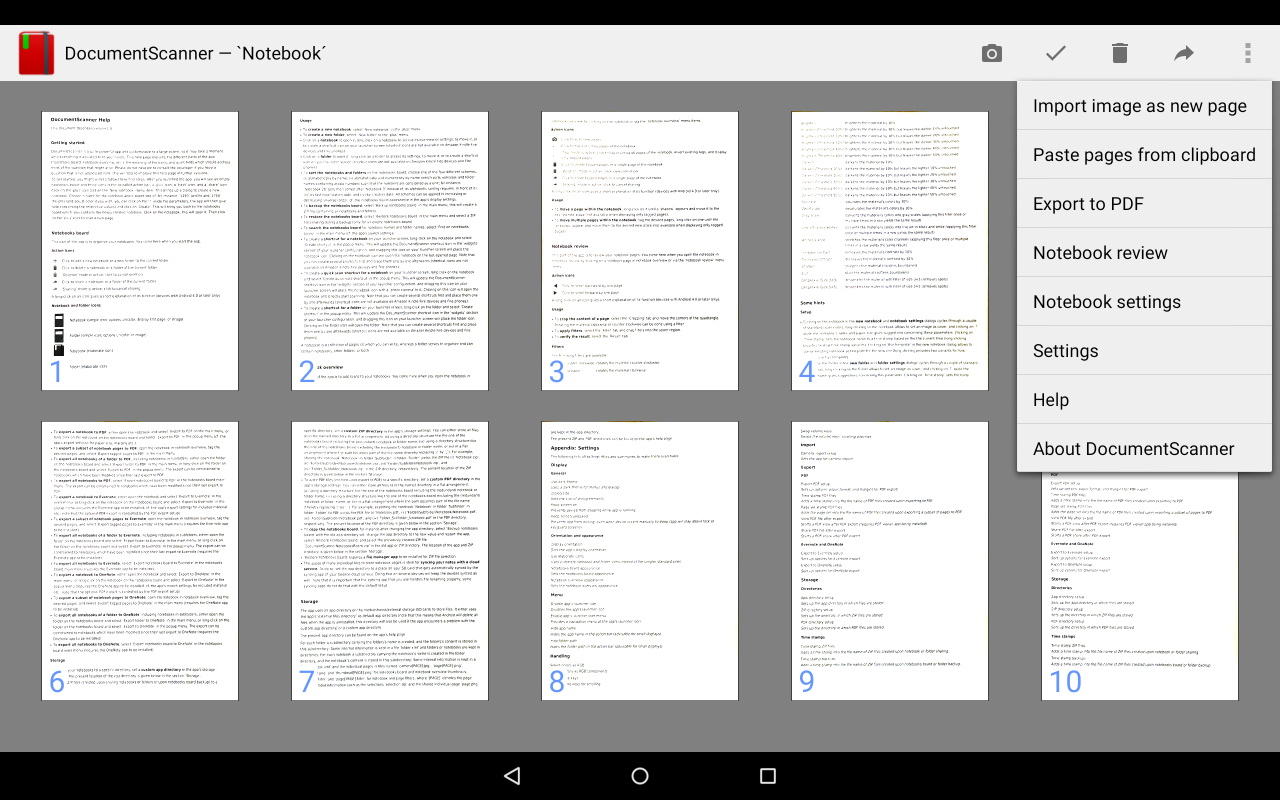
Task: Click the trash icon to delete pages
Action: click(1119, 52)
